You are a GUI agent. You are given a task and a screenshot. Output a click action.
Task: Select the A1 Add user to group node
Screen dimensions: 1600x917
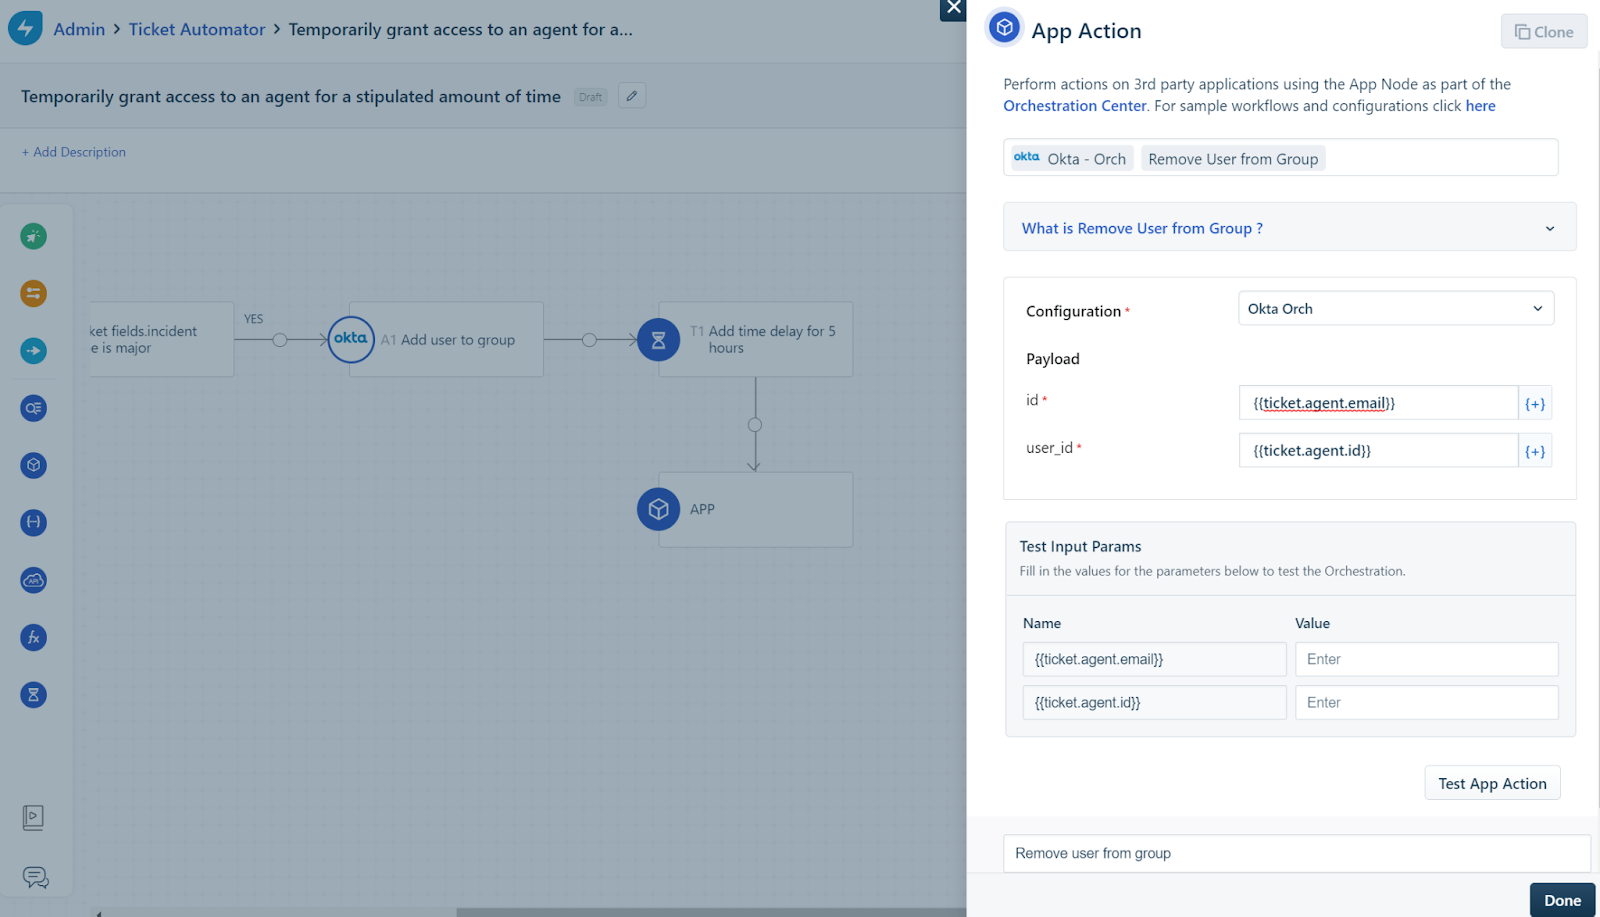tap(446, 340)
